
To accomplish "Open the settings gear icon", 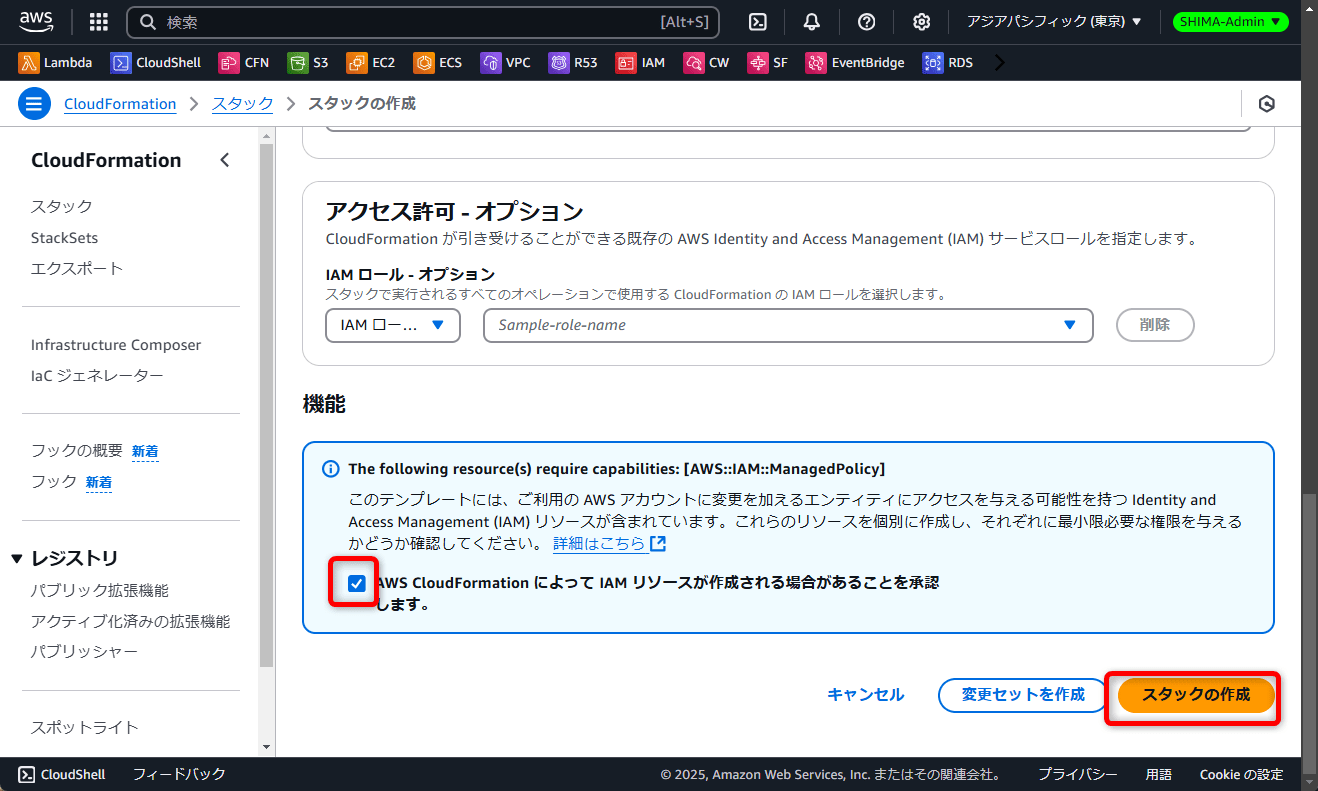I will point(922,22).
